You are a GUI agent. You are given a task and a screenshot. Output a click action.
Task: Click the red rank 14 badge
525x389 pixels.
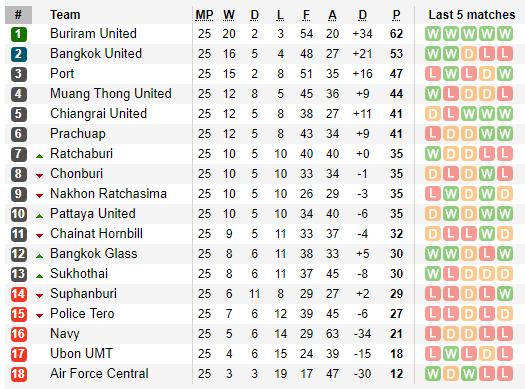pos(18,294)
